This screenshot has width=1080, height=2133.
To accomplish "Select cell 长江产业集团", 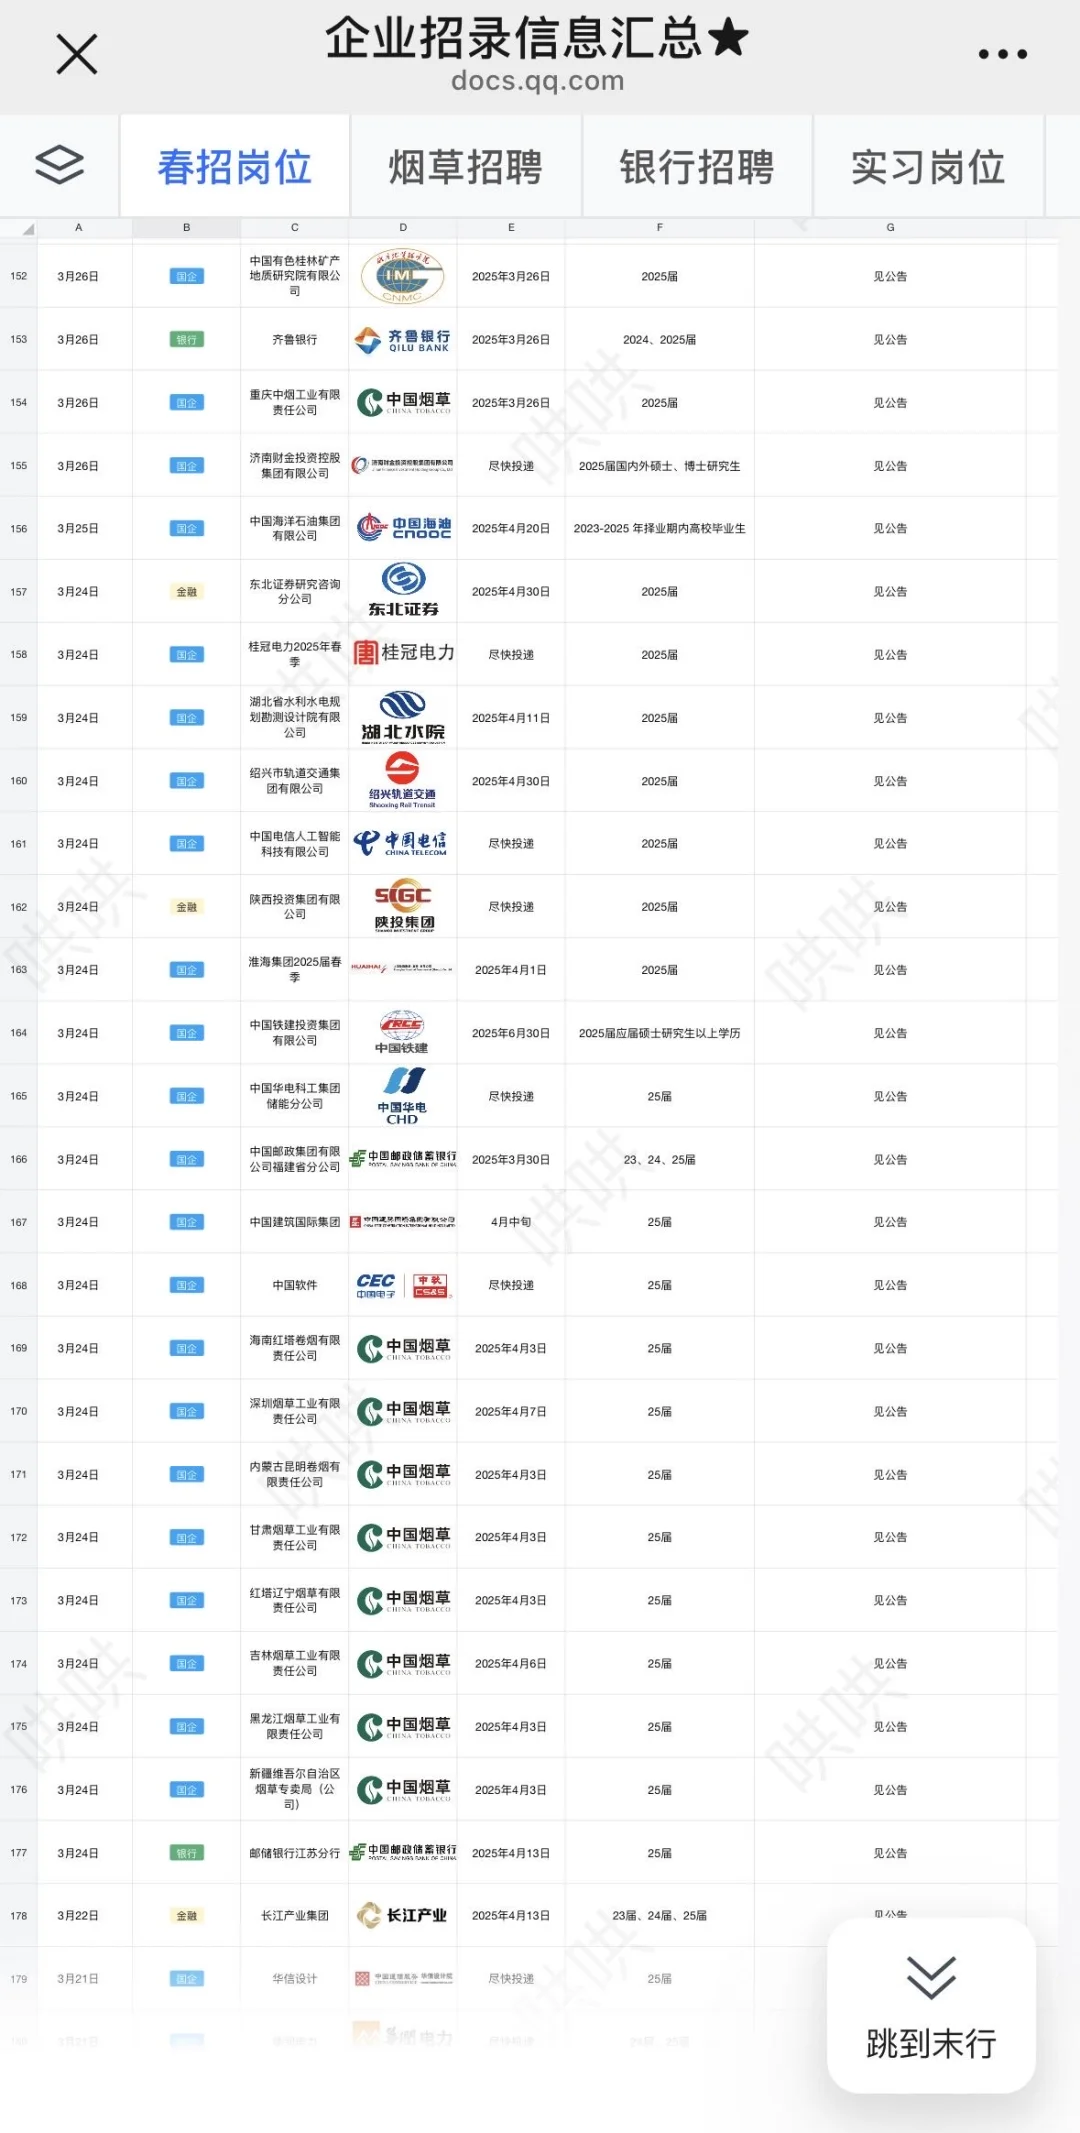I will pos(295,1915).
